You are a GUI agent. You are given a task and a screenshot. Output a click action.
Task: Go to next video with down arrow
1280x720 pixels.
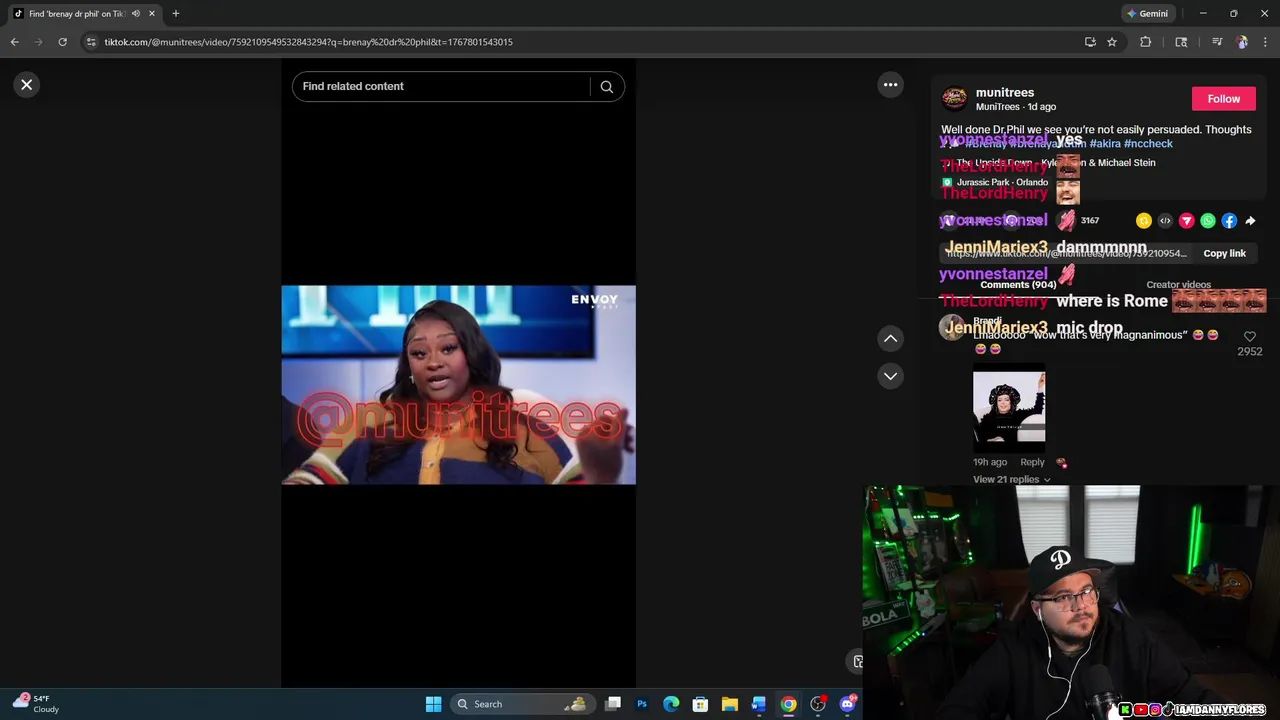click(x=890, y=376)
